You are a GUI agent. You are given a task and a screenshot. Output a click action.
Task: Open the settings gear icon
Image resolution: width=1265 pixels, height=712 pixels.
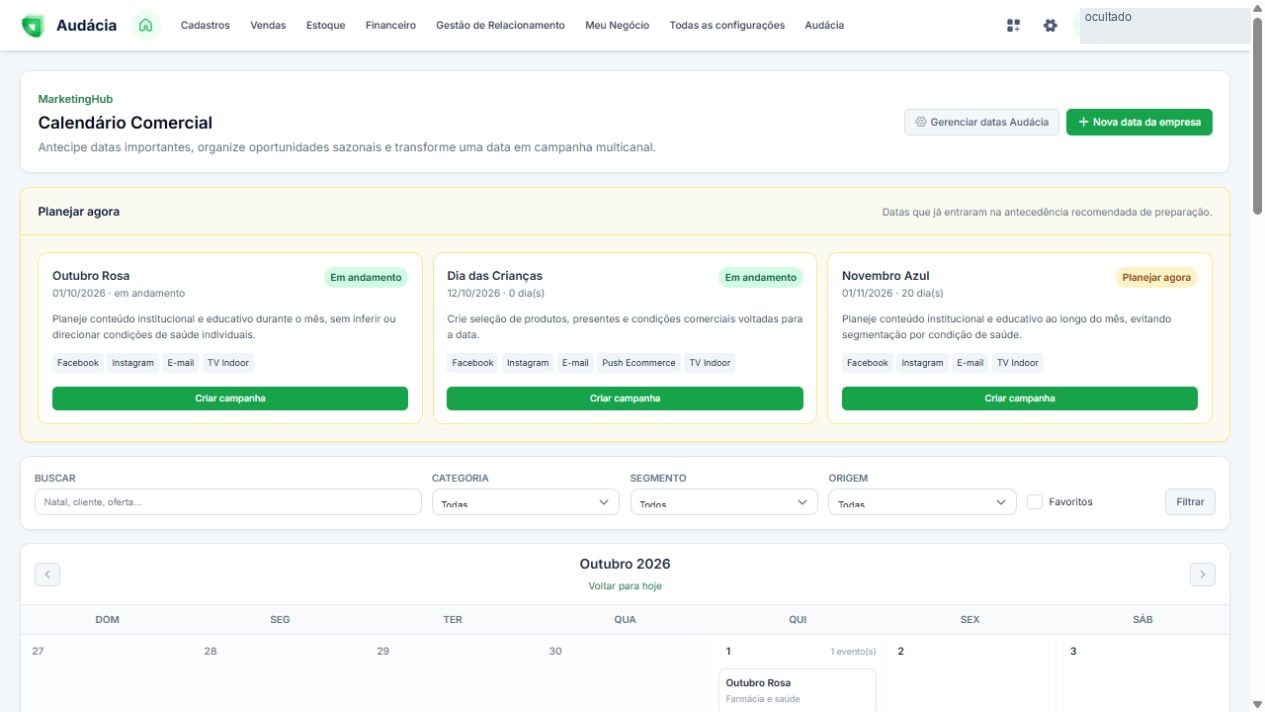click(1050, 26)
